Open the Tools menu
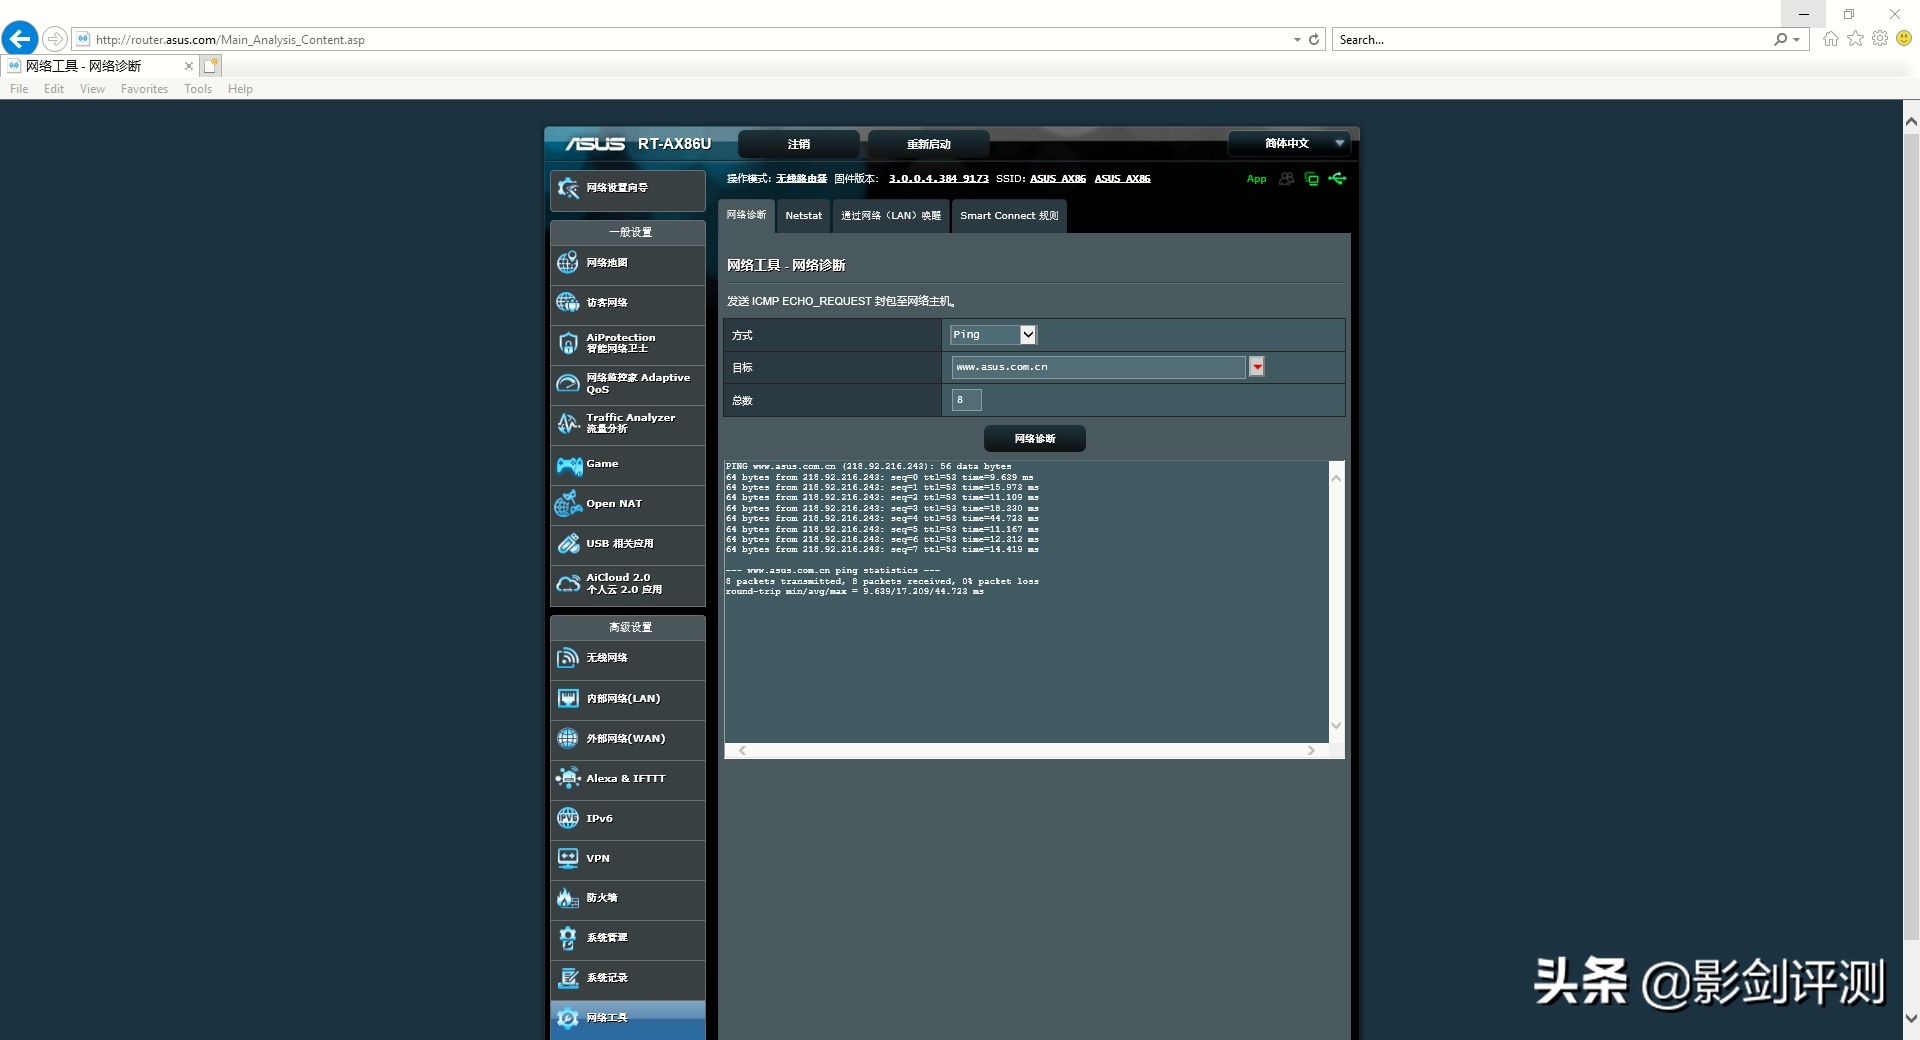Image resolution: width=1920 pixels, height=1040 pixels. click(x=198, y=89)
